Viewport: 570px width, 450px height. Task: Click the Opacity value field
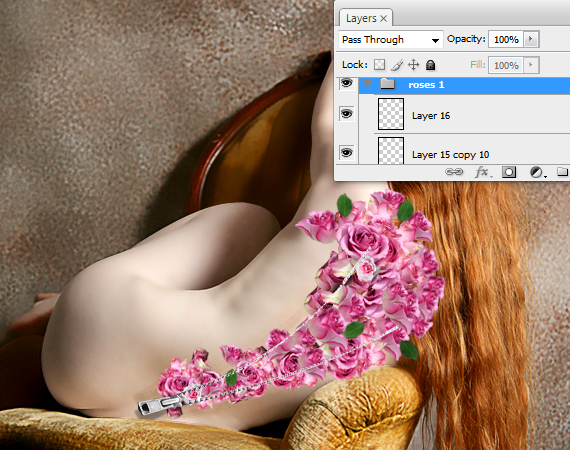click(506, 39)
